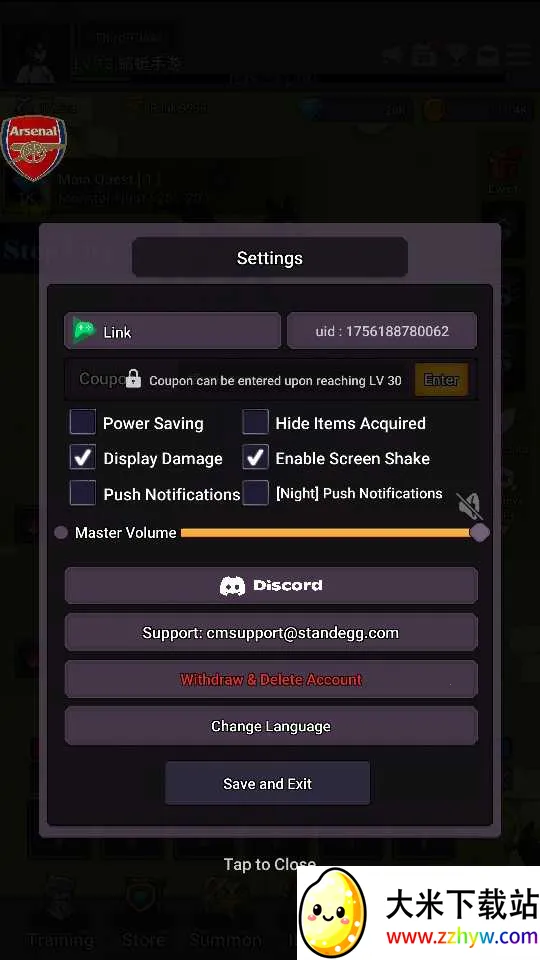Tap the uid number field
The image size is (540, 960).
[382, 331]
